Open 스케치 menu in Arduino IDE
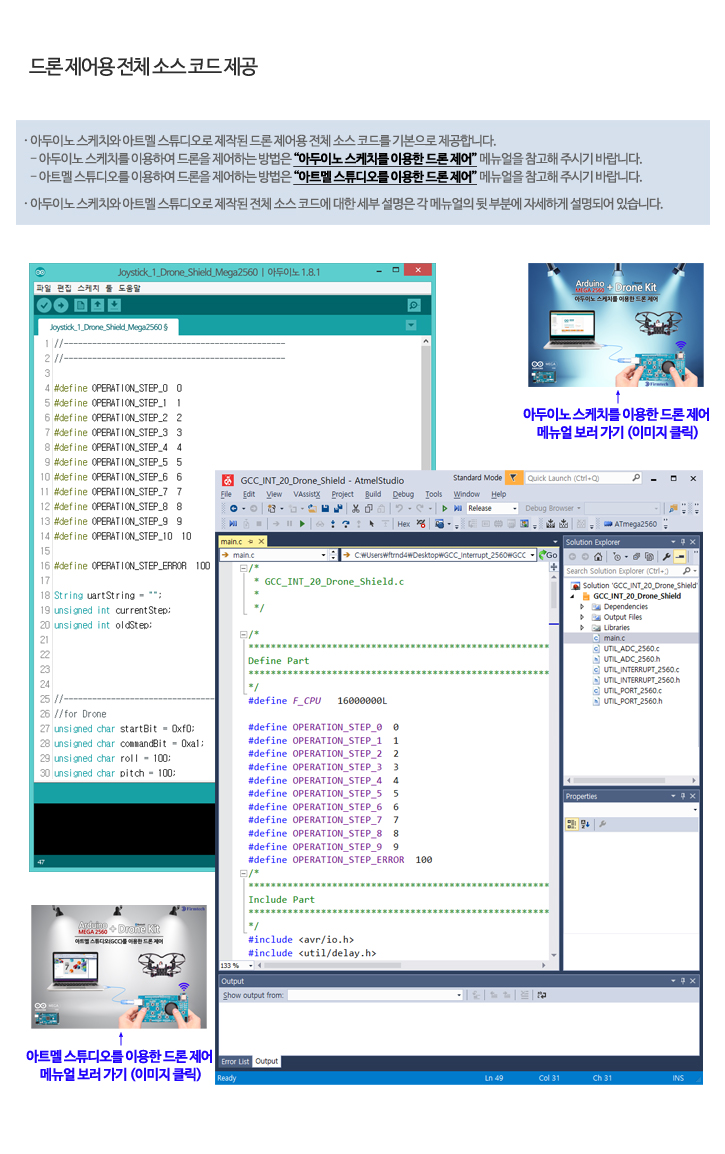Viewport: 725px width, 1154px height. (88, 288)
